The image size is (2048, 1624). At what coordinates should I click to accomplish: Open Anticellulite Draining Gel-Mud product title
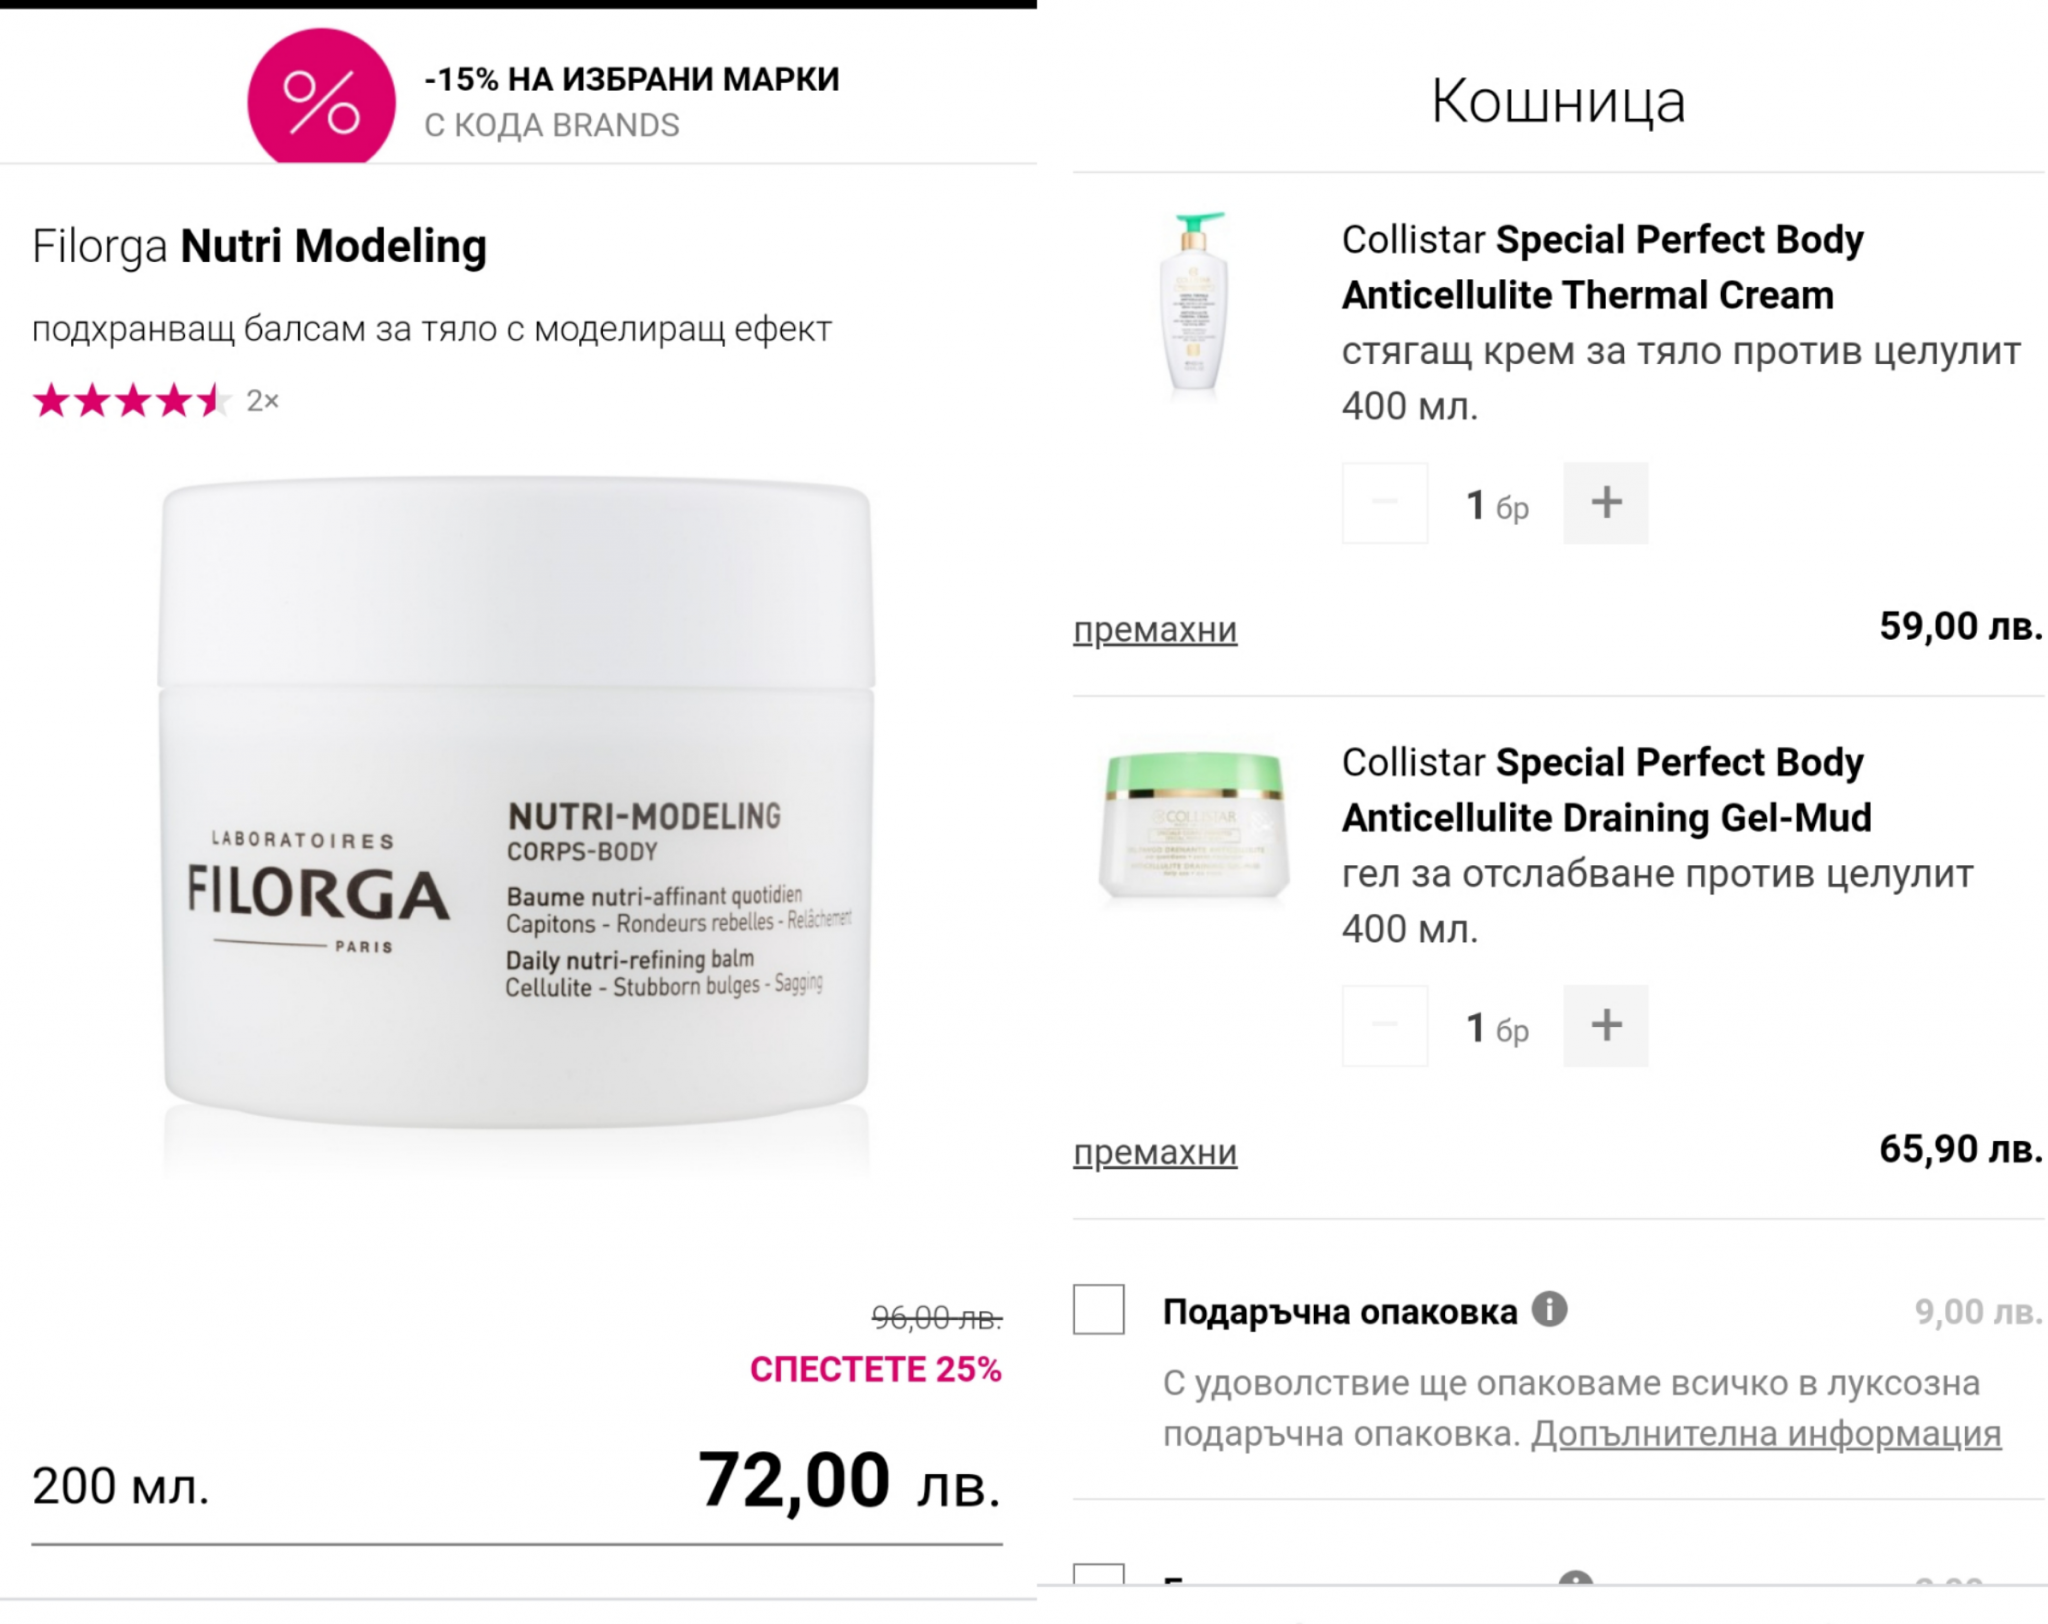coord(1606,790)
